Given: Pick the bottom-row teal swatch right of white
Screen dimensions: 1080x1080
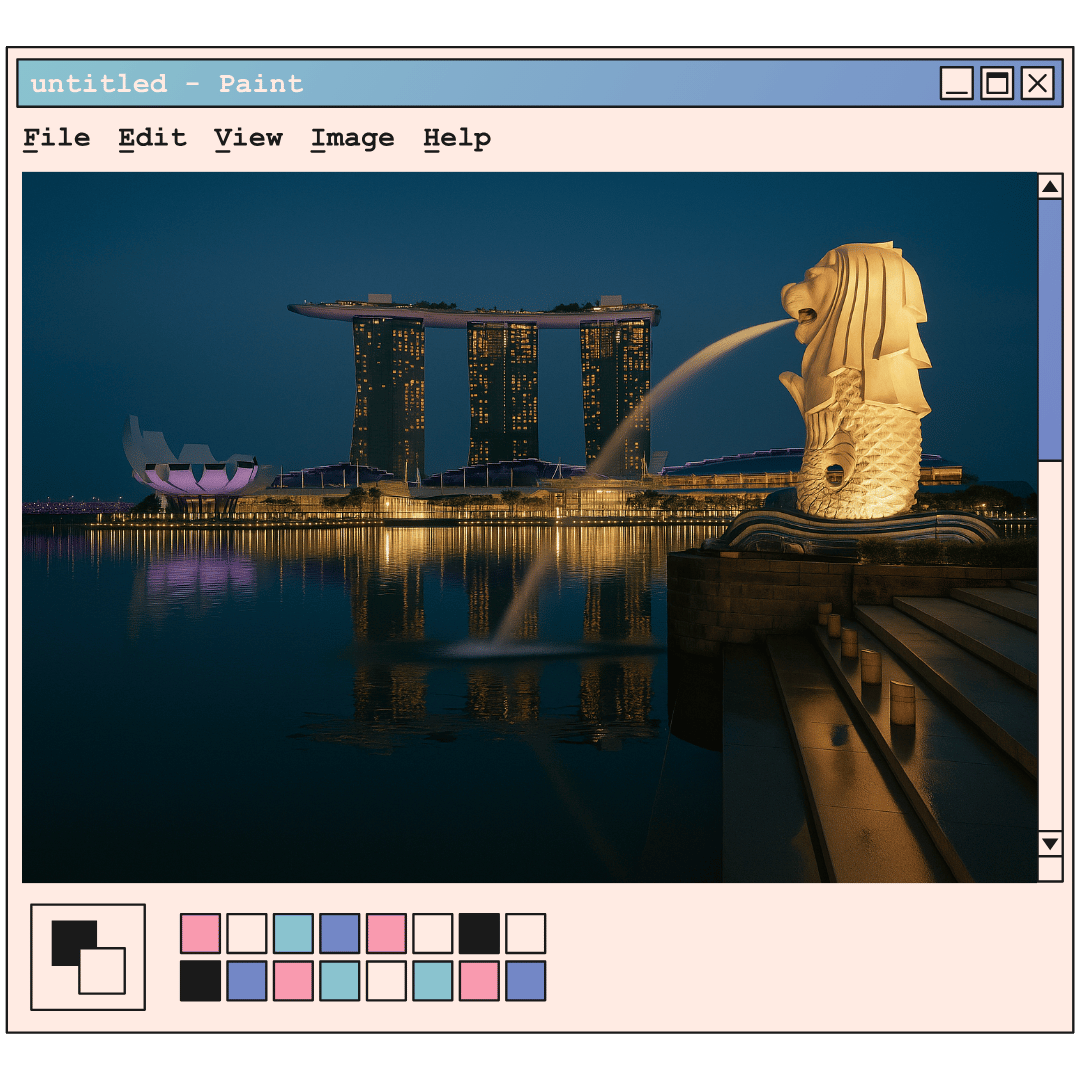Looking at the screenshot, I should point(433,981).
